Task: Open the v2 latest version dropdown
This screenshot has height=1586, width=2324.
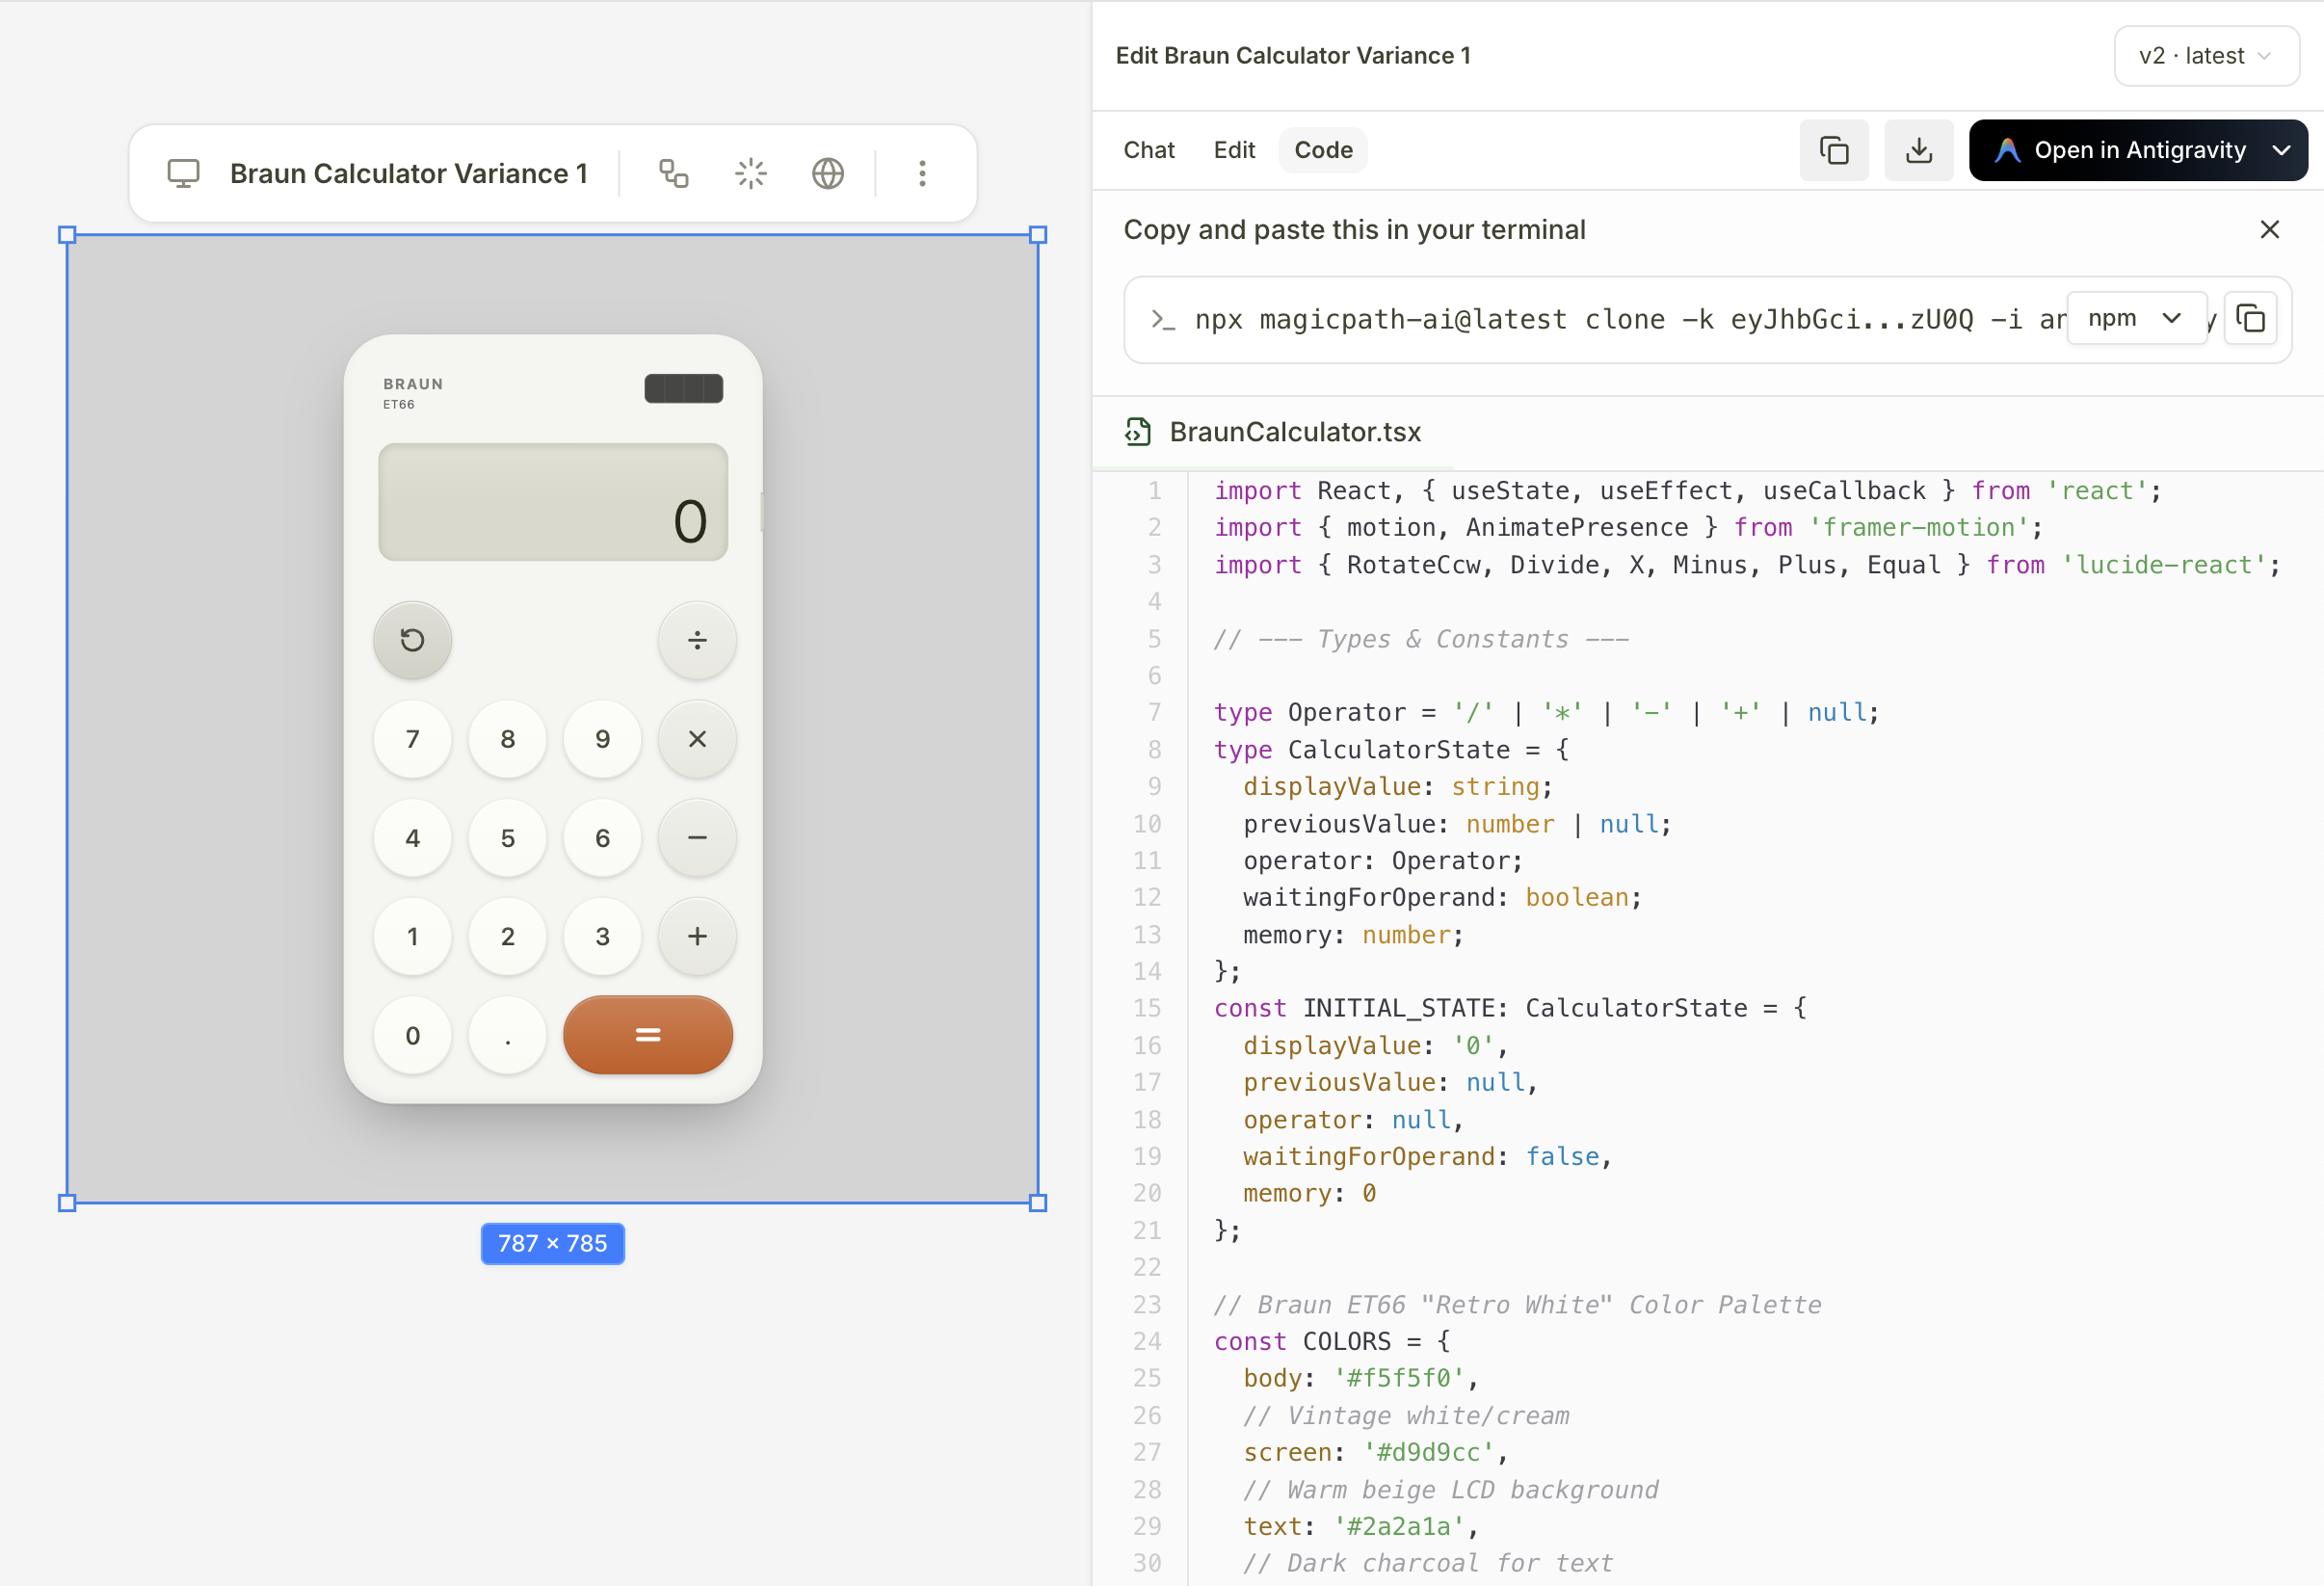Action: 2205,56
